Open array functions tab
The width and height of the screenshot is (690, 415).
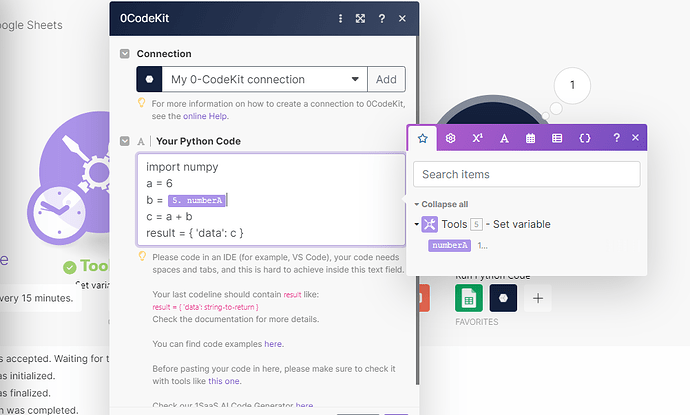pyautogui.click(x=557, y=138)
